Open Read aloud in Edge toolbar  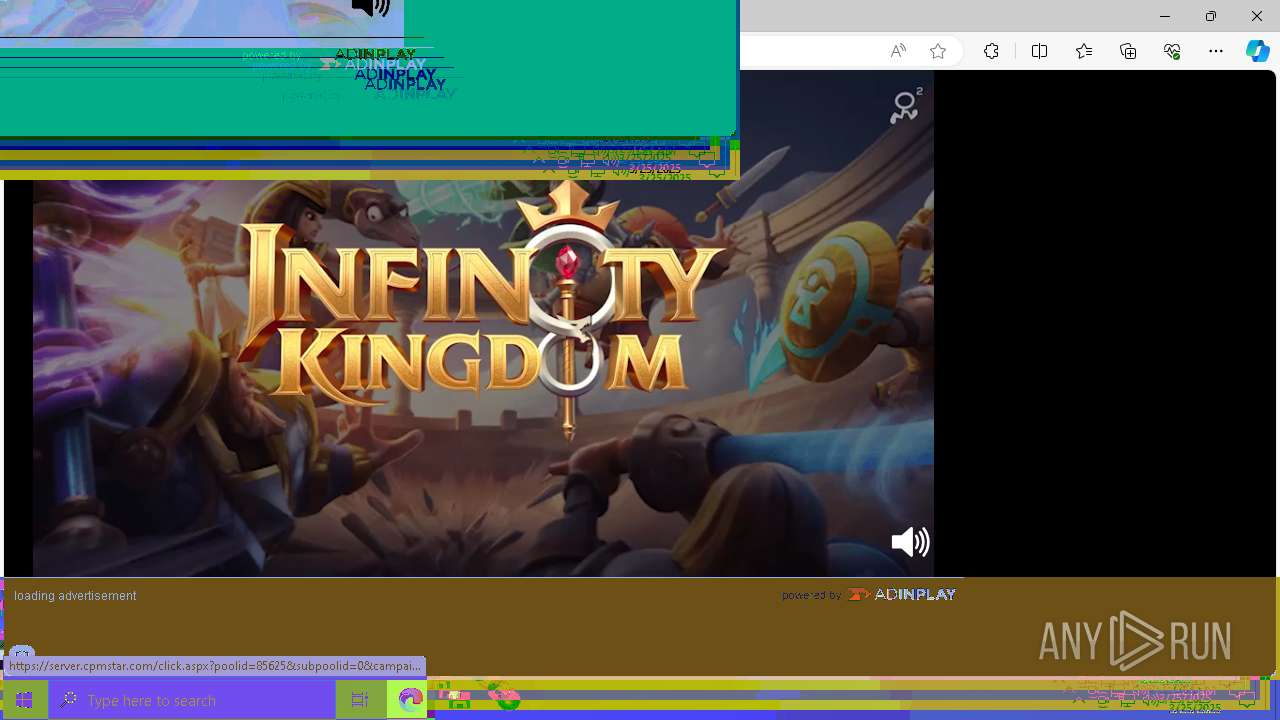(x=898, y=51)
